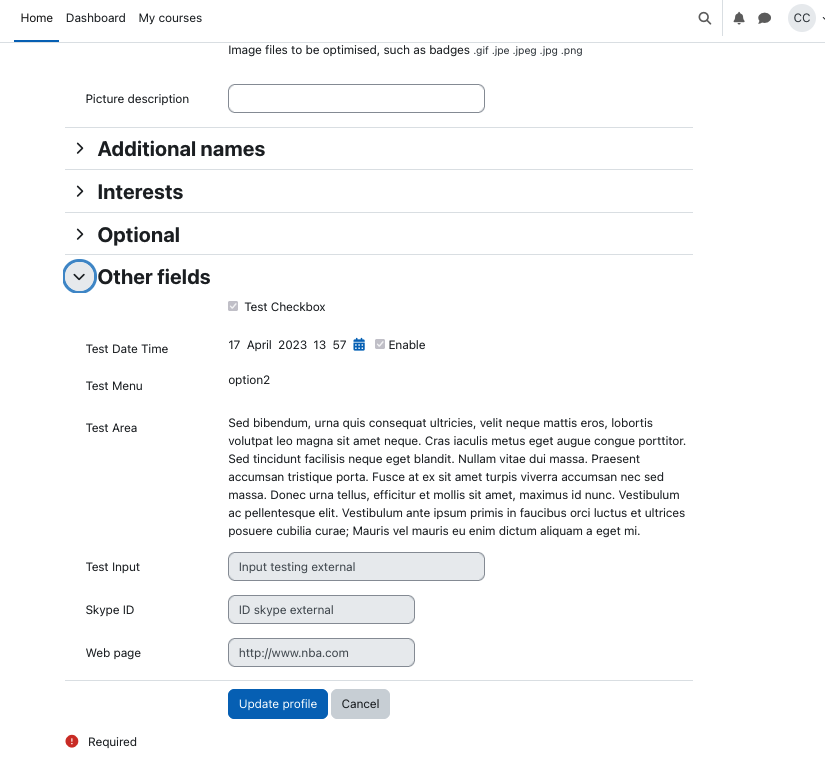Collapse the Other fields section
Screen dimensions: 825x763
click(x=79, y=276)
